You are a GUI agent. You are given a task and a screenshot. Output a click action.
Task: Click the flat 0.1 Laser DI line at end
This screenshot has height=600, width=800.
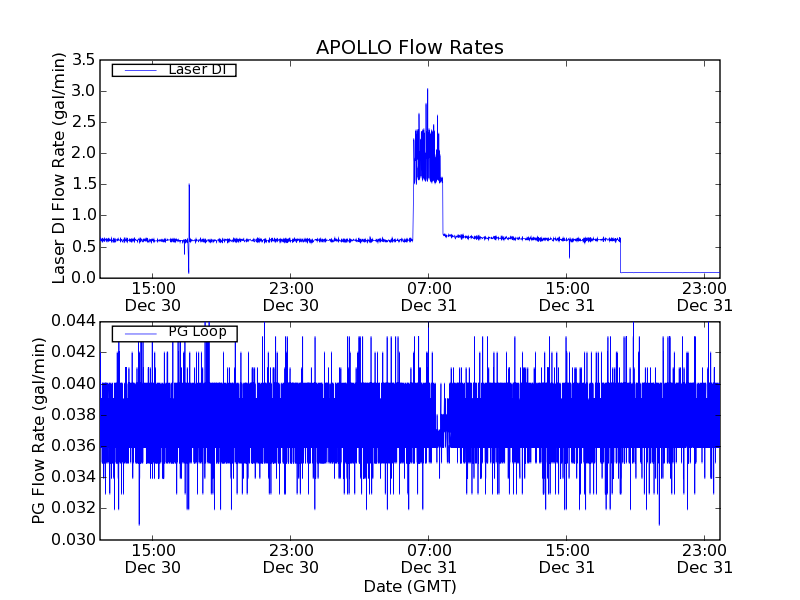click(670, 272)
